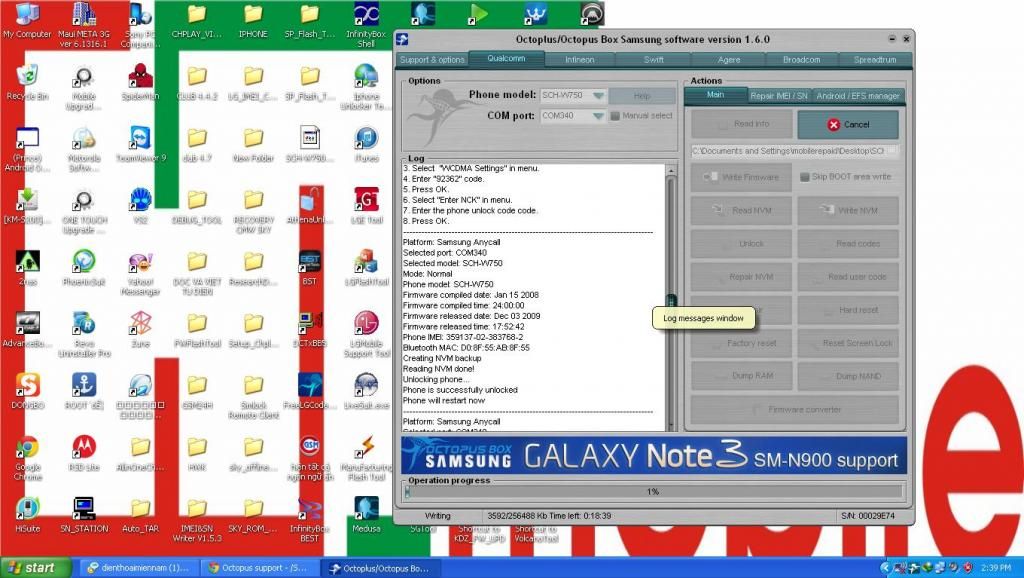Click the Log window vertical scrollbar
Screen dimensions: 1024x578
tap(671, 297)
